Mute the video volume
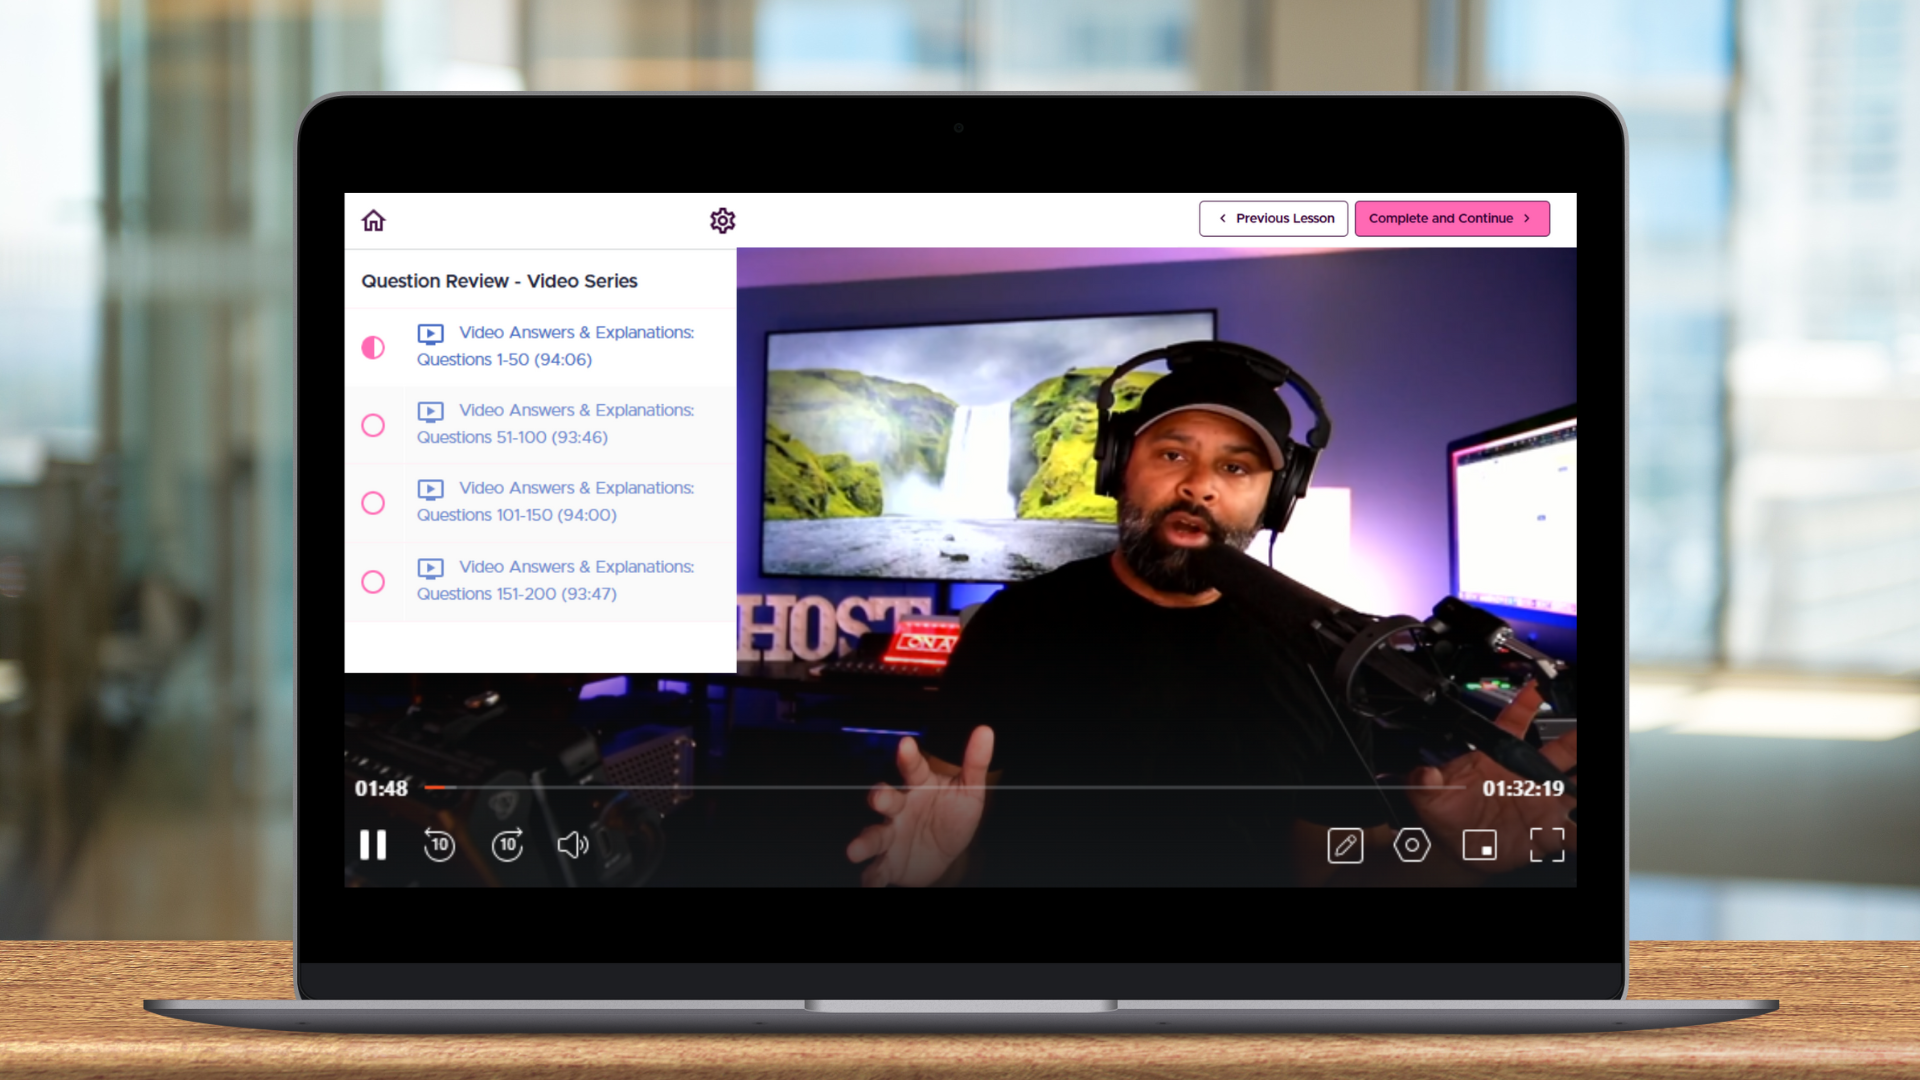 point(572,845)
